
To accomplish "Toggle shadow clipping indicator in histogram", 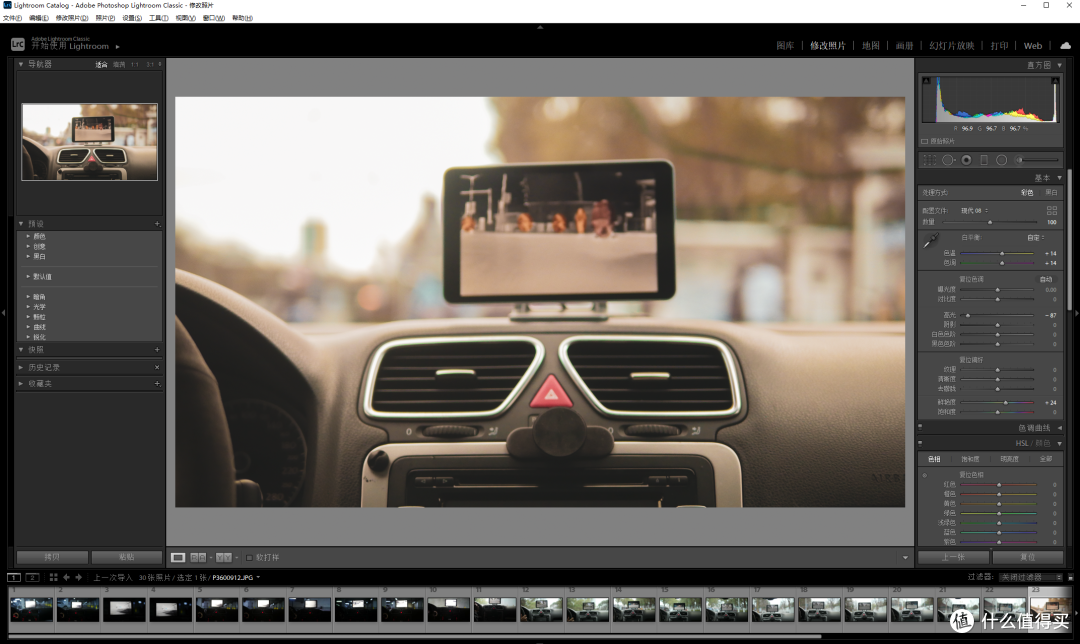I will tap(926, 81).
